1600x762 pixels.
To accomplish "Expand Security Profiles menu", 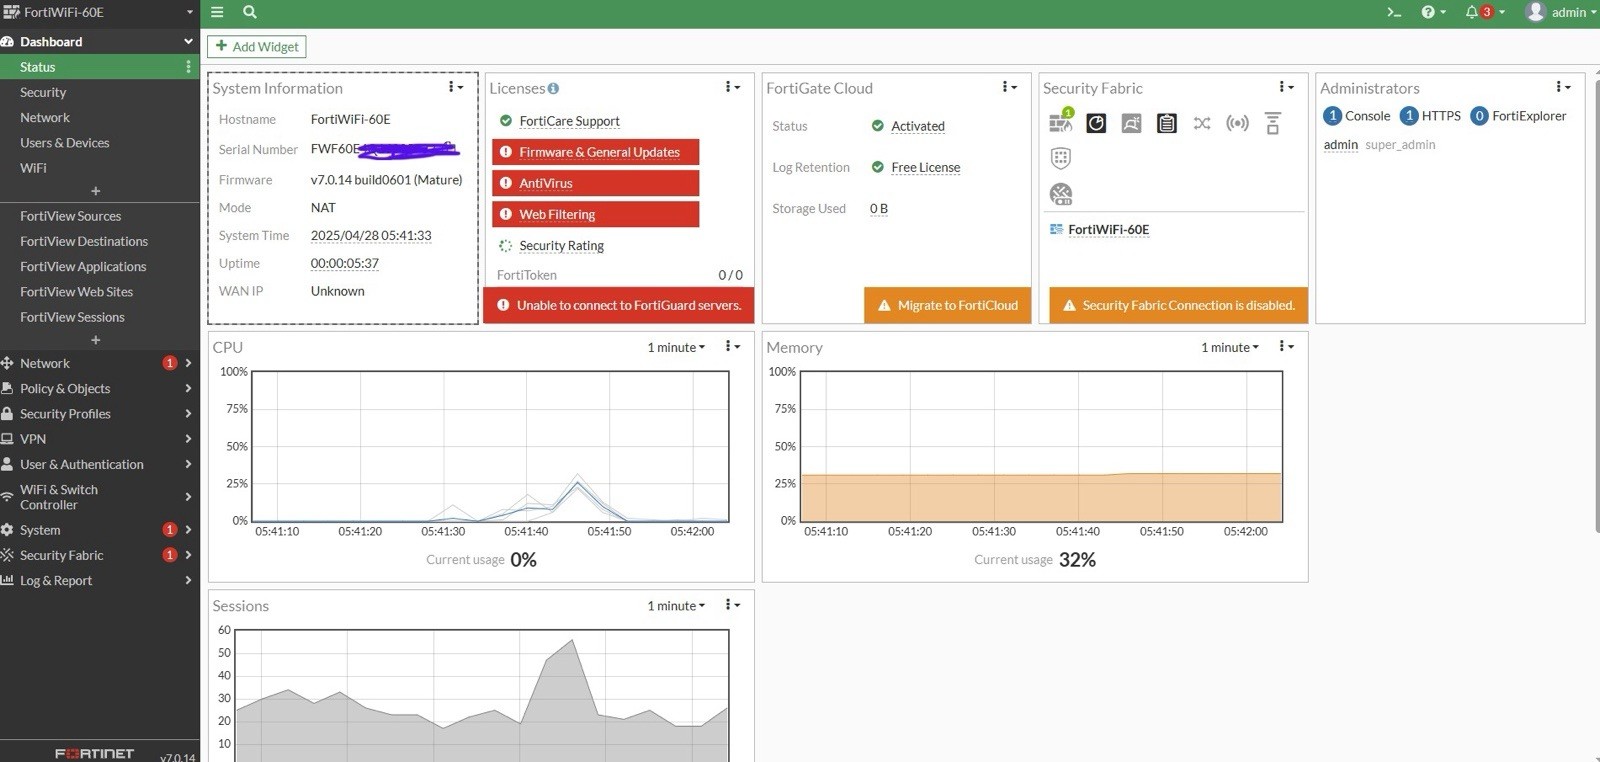I will click(100, 414).
